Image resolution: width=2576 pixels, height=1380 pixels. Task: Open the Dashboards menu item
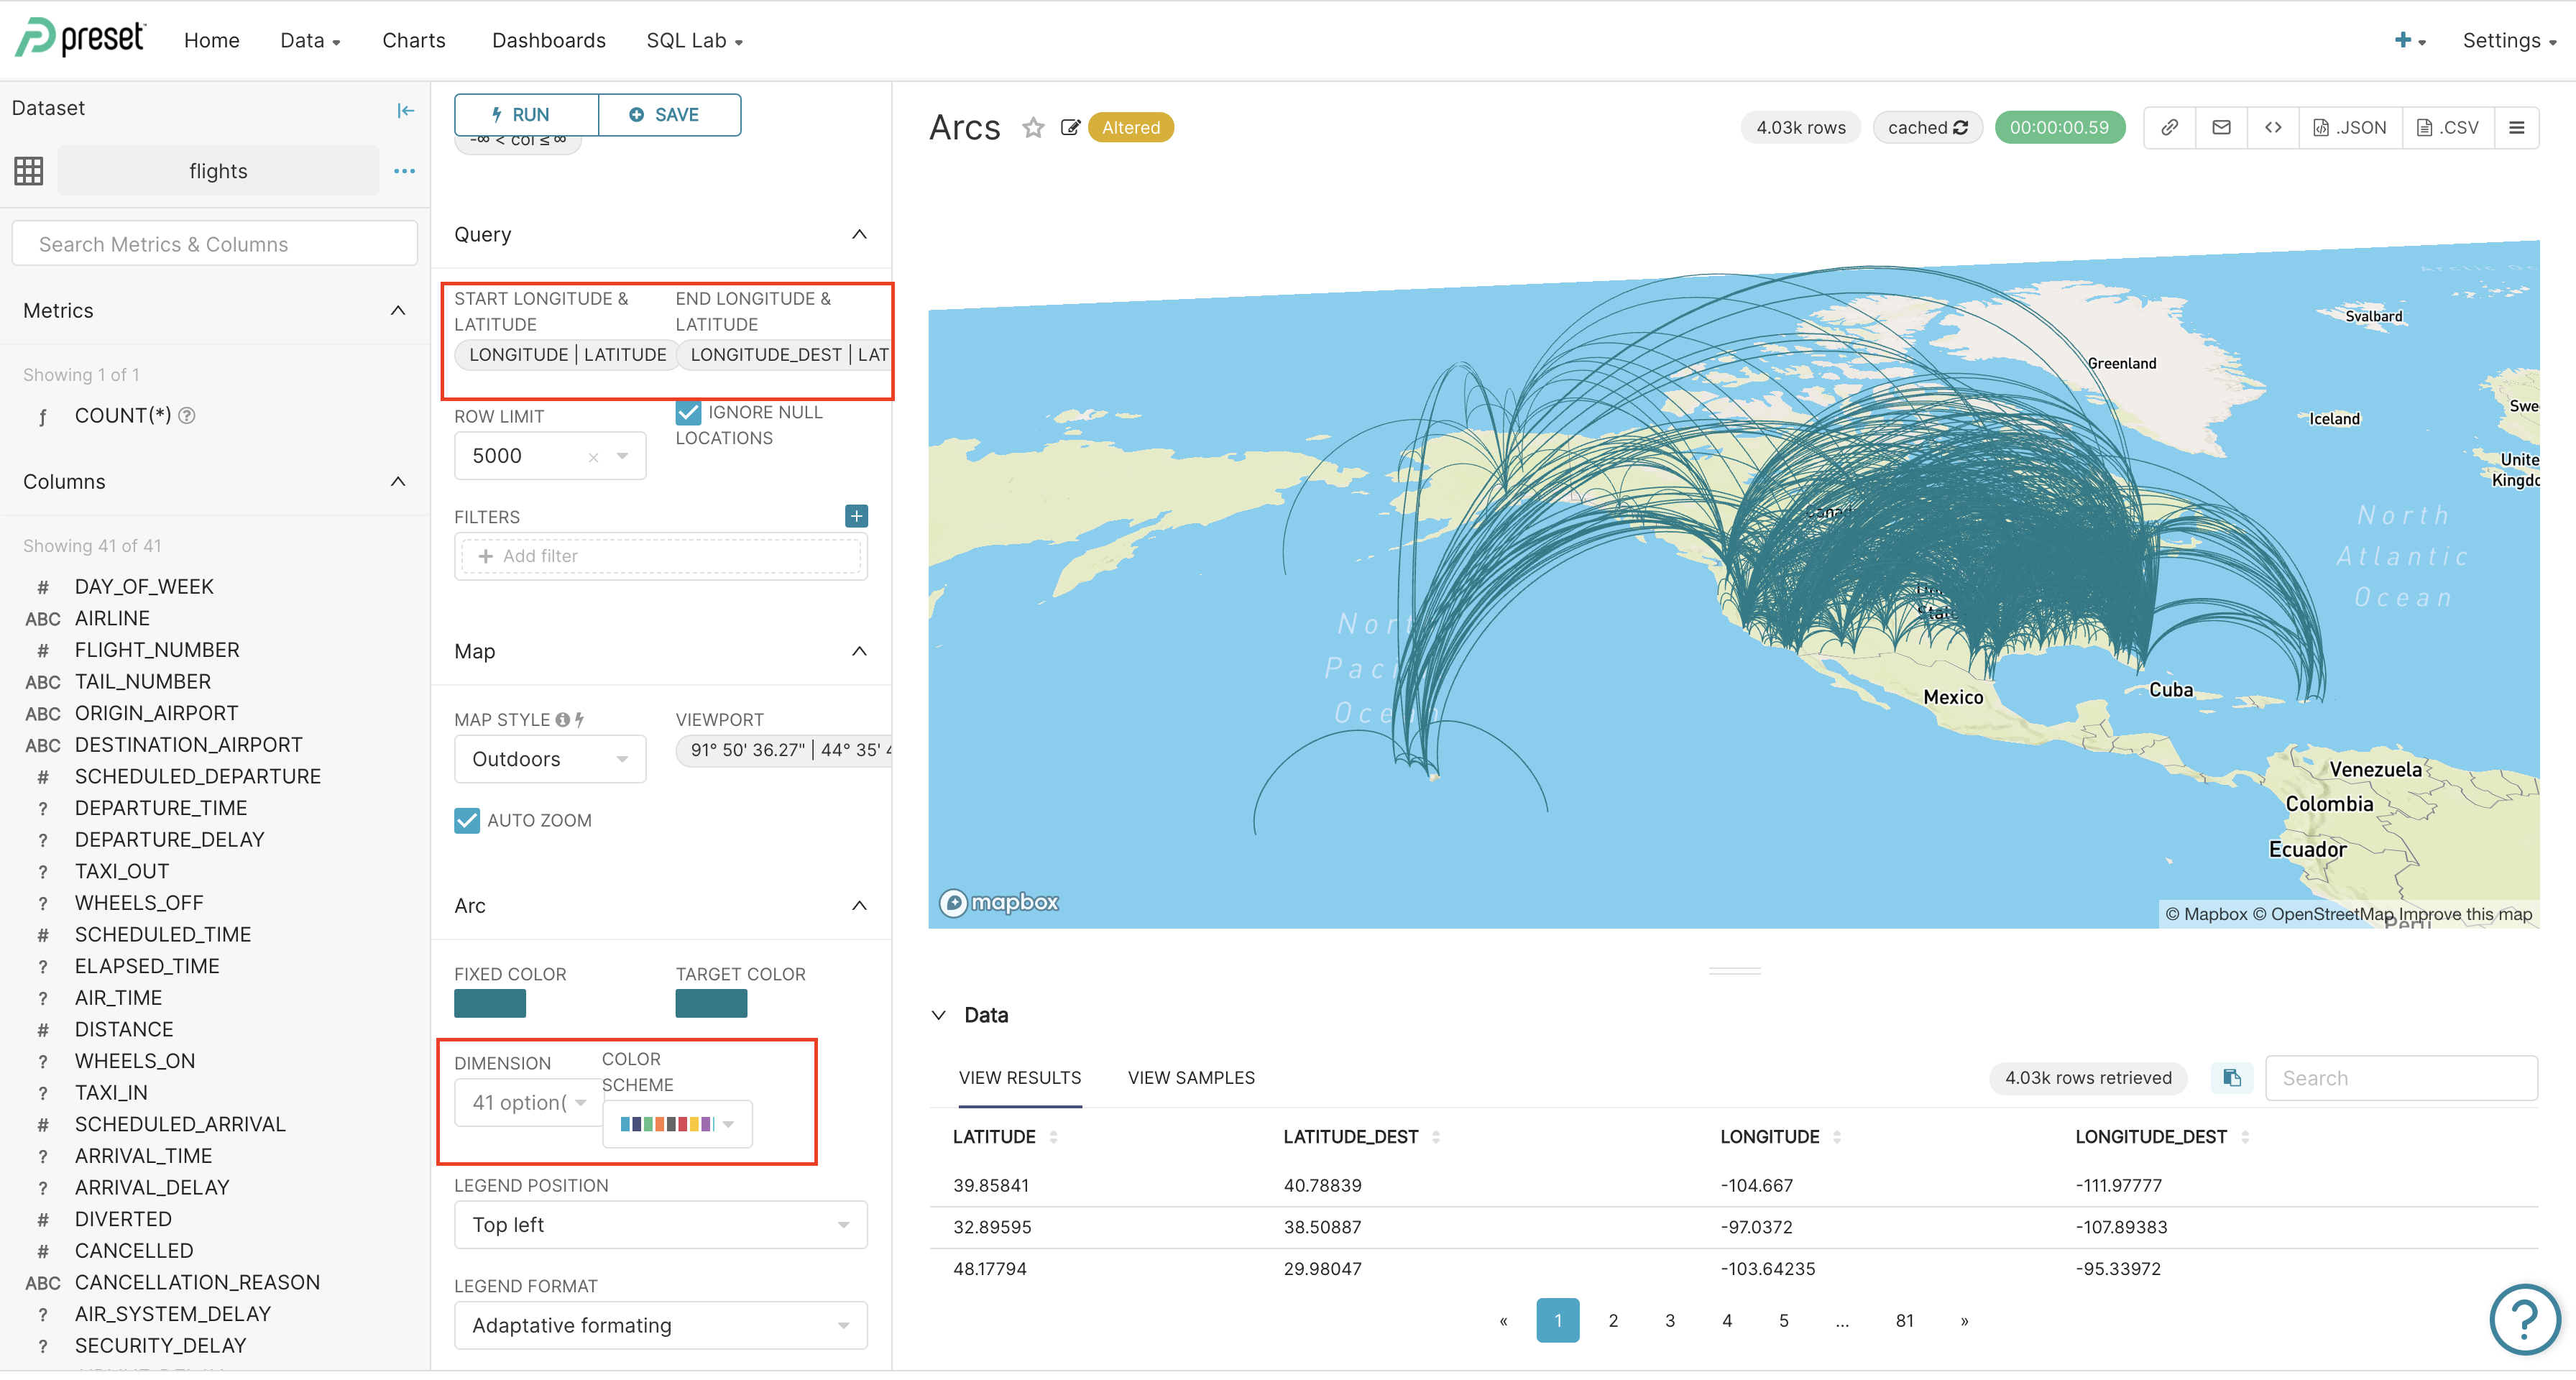pos(548,40)
